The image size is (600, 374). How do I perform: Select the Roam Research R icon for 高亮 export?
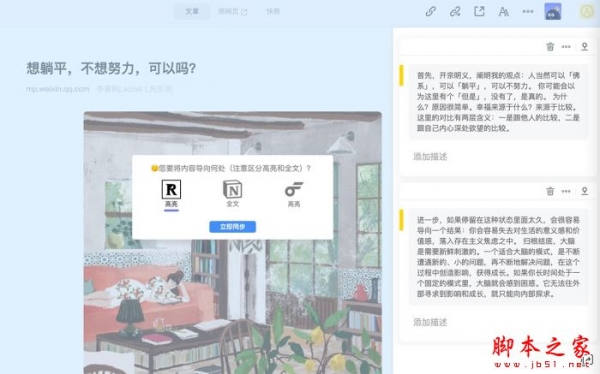click(x=171, y=189)
